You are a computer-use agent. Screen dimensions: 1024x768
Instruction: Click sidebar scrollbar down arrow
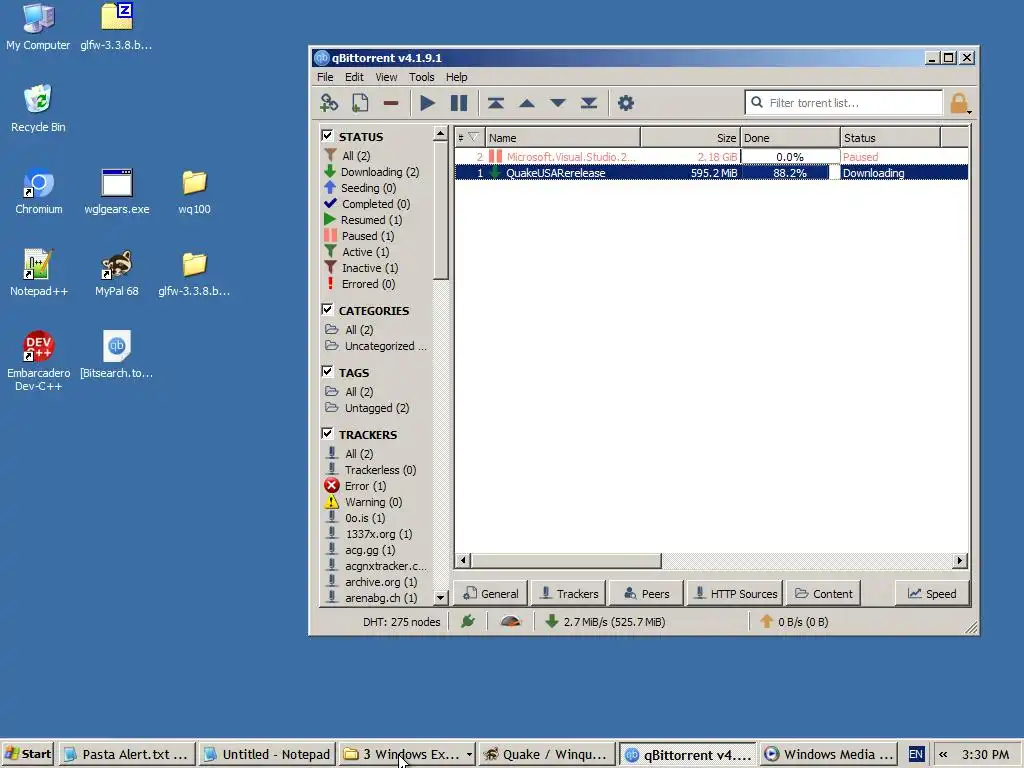point(440,598)
